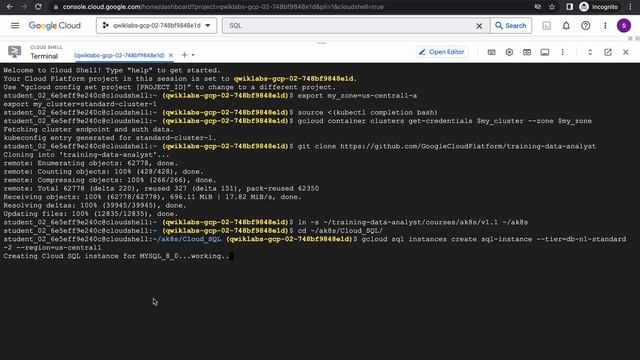Screen dimensions: 640x360
Task: Open session information icon
Action: click(x=545, y=52)
